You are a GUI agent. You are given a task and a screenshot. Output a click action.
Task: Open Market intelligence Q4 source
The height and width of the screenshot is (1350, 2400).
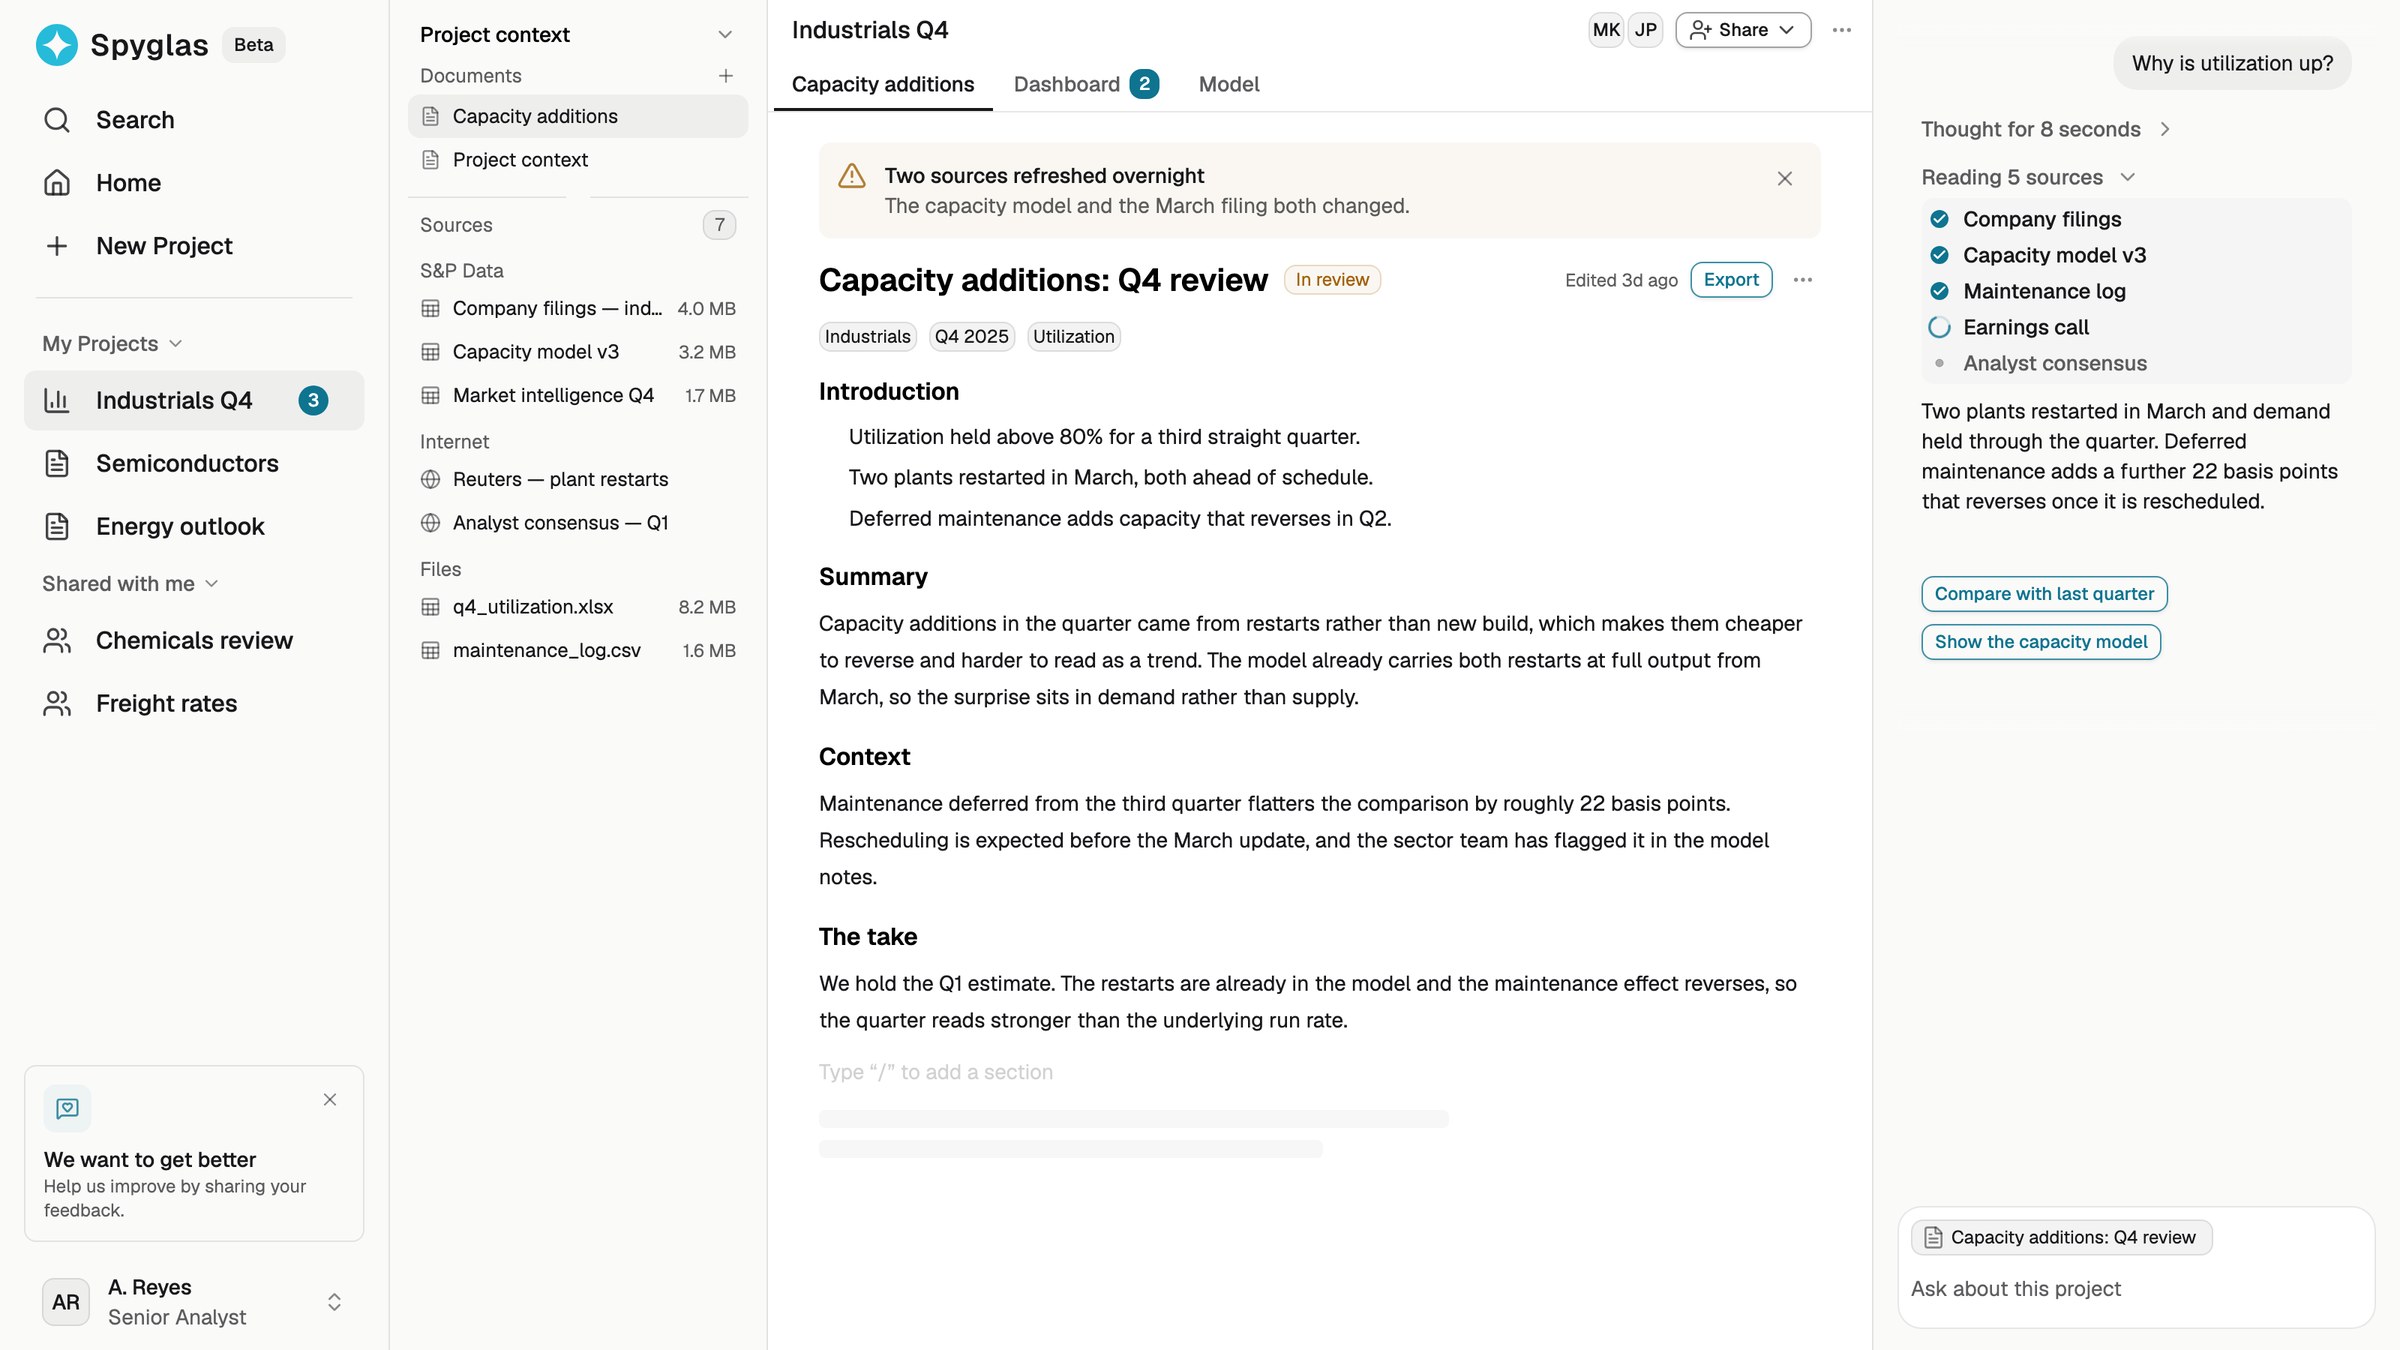[x=578, y=395]
